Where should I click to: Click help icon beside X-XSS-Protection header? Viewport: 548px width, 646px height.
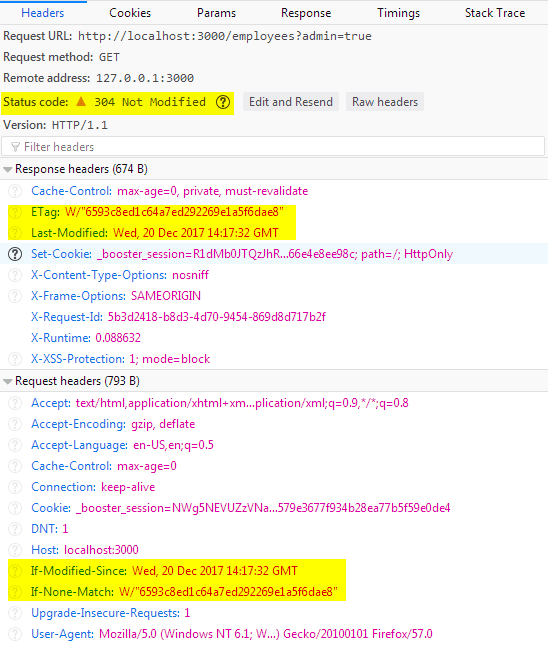(15, 359)
